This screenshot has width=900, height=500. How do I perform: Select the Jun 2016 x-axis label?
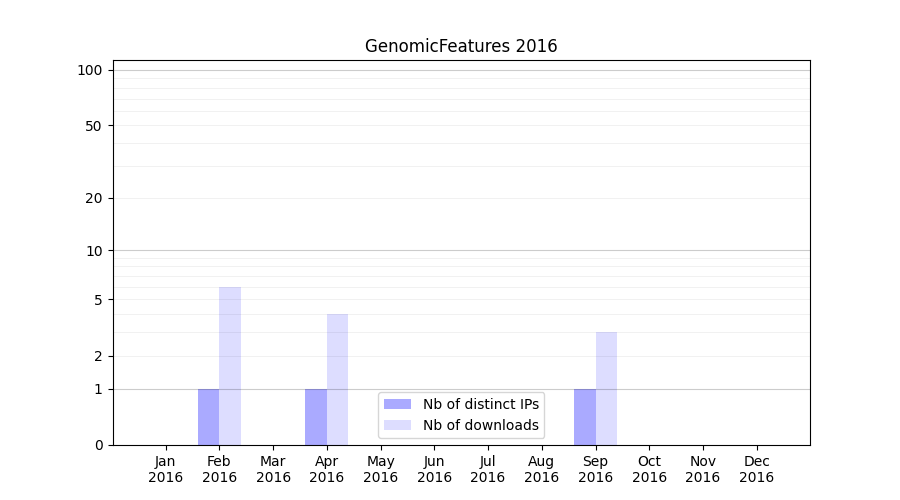(x=434, y=469)
